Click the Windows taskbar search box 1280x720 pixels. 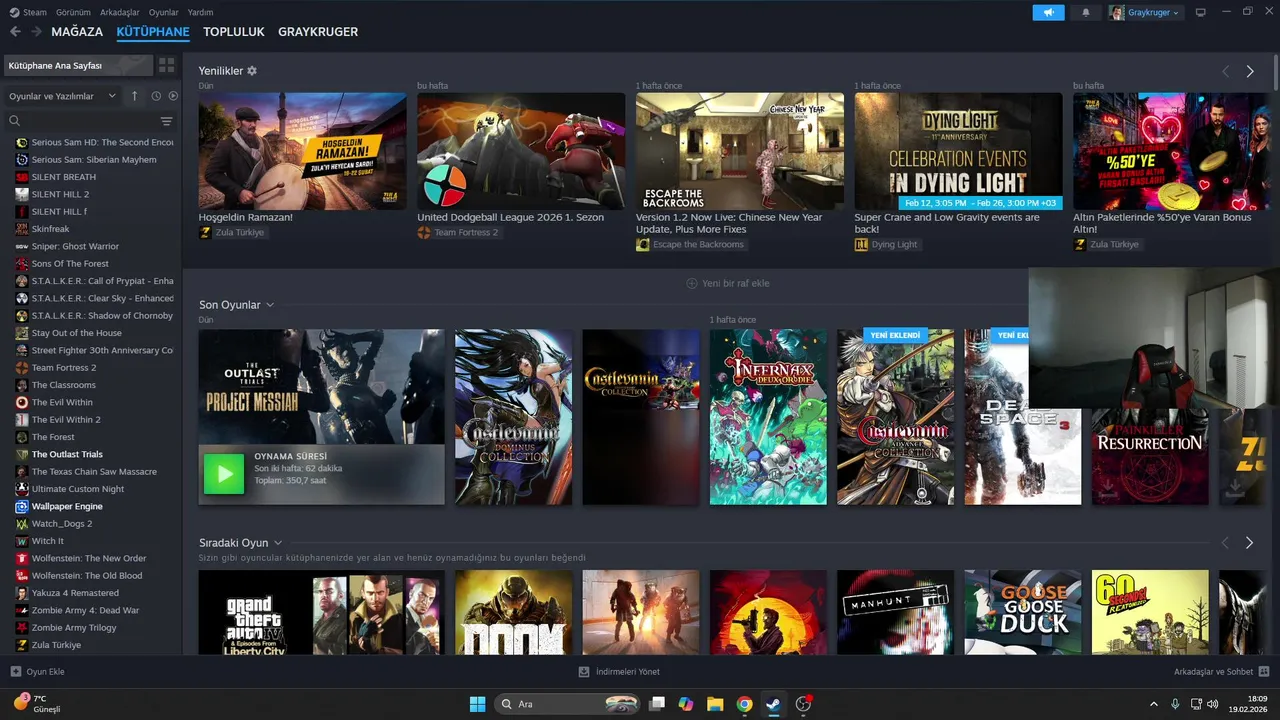pyautogui.click(x=567, y=704)
